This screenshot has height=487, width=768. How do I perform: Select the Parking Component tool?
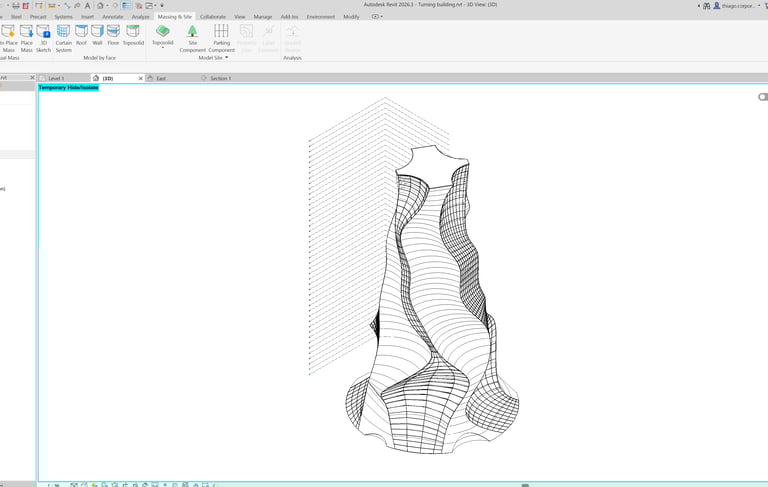click(221, 38)
